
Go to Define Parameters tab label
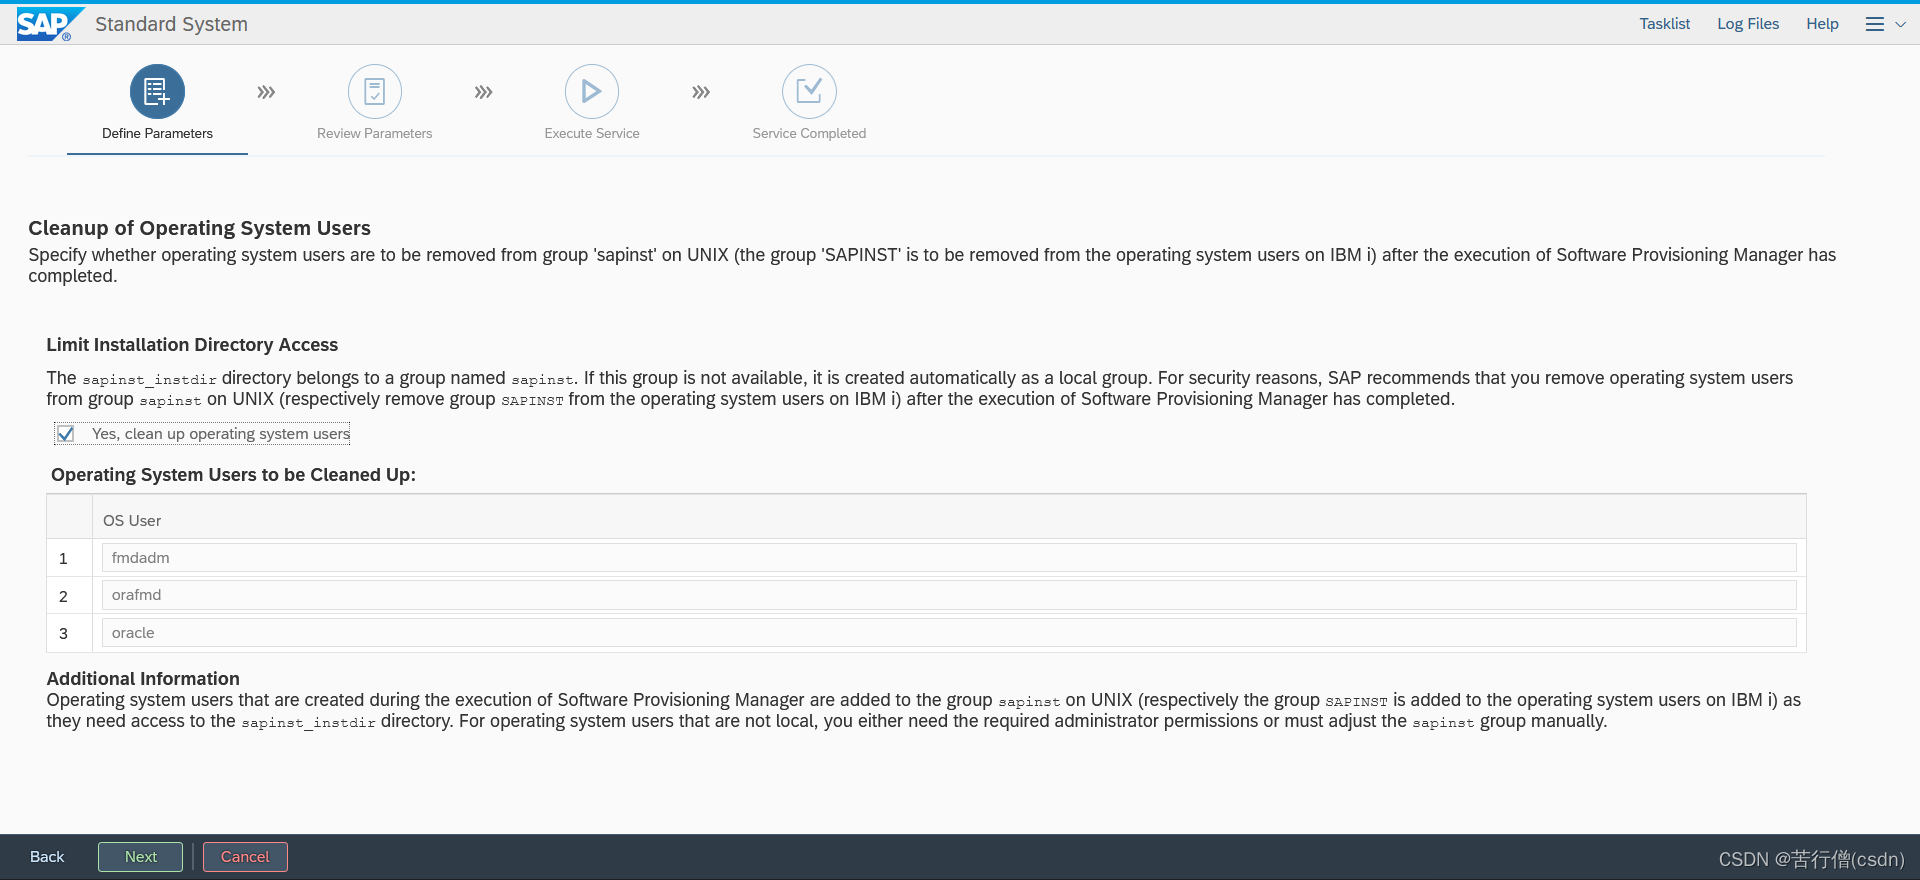(x=157, y=133)
